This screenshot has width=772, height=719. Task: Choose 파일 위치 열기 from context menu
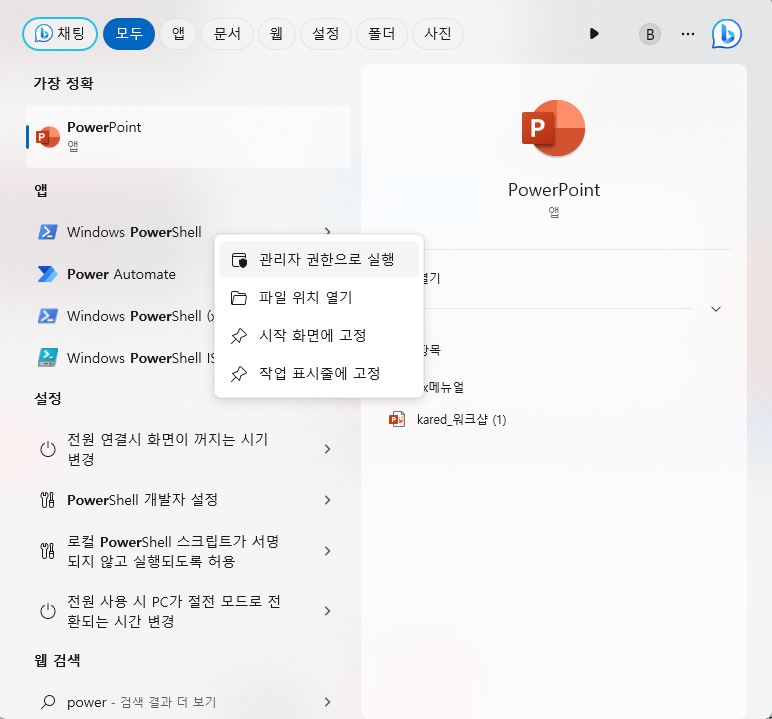(x=319, y=297)
